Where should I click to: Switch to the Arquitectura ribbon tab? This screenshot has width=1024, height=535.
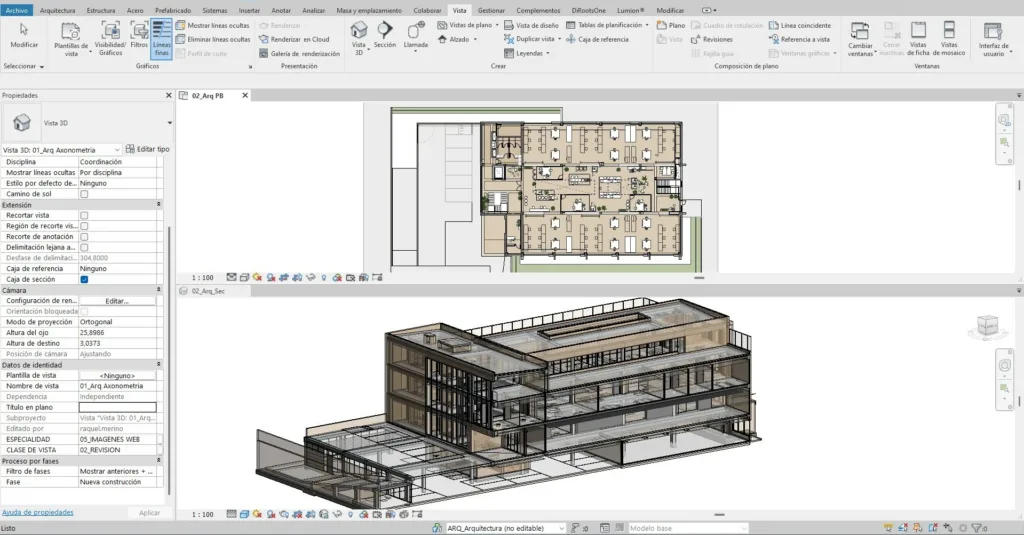click(x=57, y=9)
